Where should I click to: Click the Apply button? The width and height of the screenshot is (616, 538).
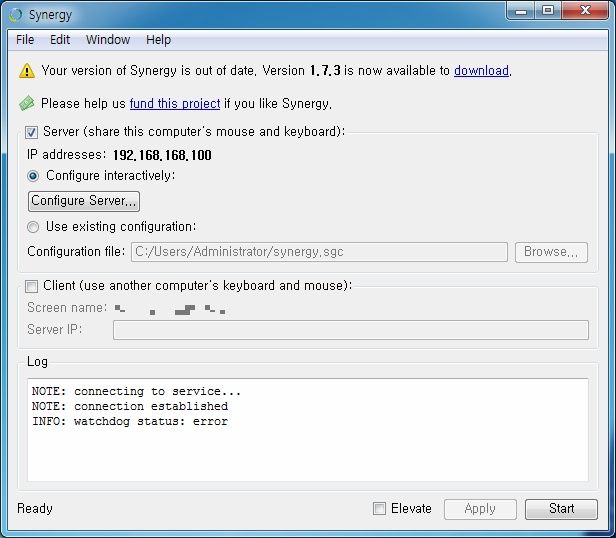pyautogui.click(x=480, y=509)
